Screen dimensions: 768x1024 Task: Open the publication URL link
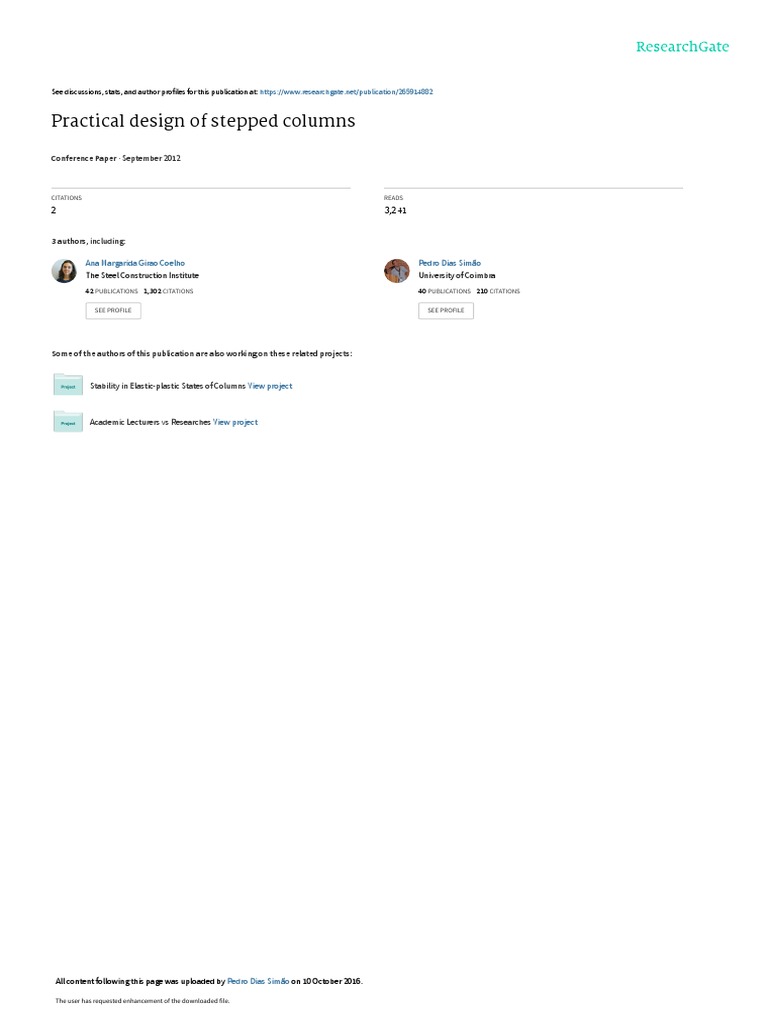point(346,92)
